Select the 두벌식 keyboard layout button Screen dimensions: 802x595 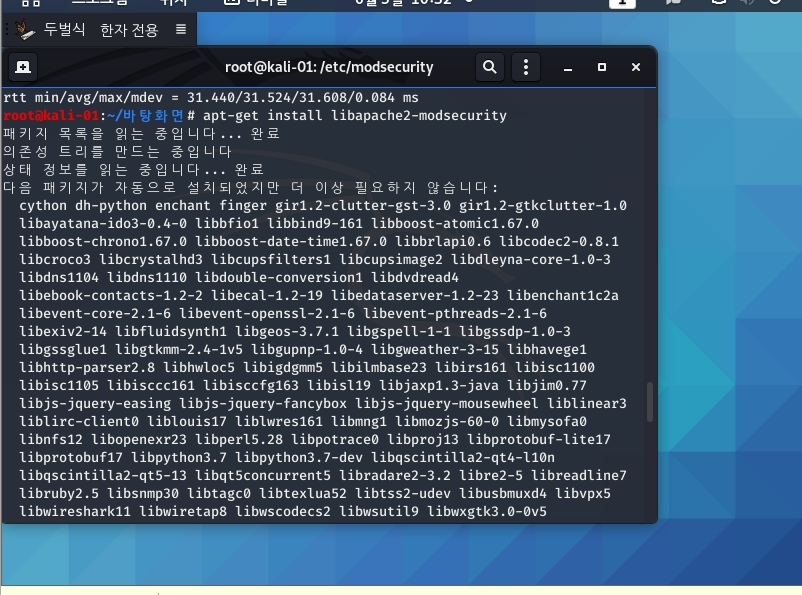click(x=64, y=29)
